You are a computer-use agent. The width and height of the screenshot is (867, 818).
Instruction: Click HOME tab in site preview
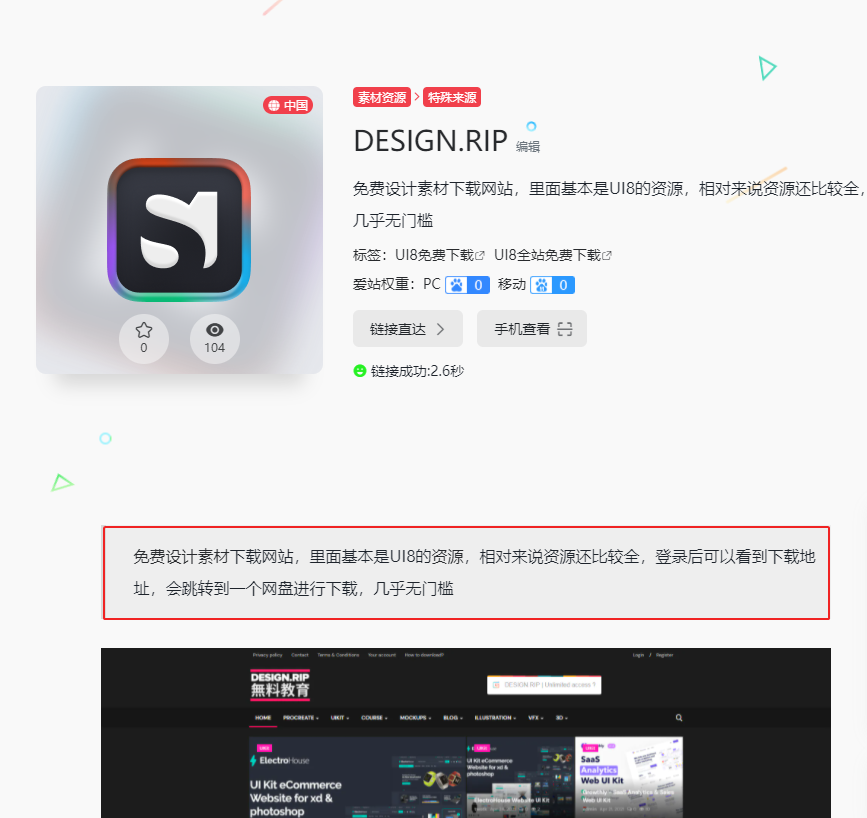click(x=263, y=718)
